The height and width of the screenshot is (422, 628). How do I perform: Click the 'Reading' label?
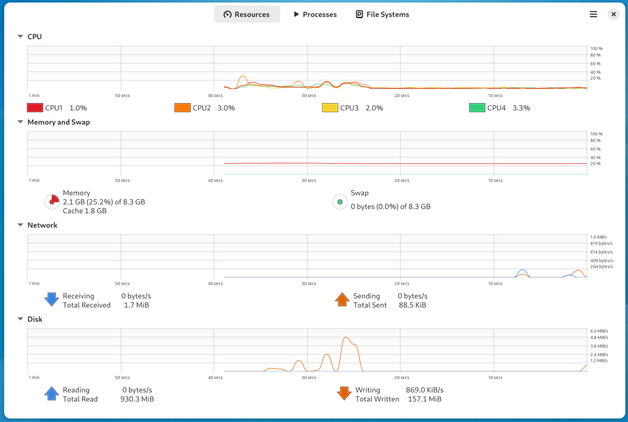tap(76, 390)
